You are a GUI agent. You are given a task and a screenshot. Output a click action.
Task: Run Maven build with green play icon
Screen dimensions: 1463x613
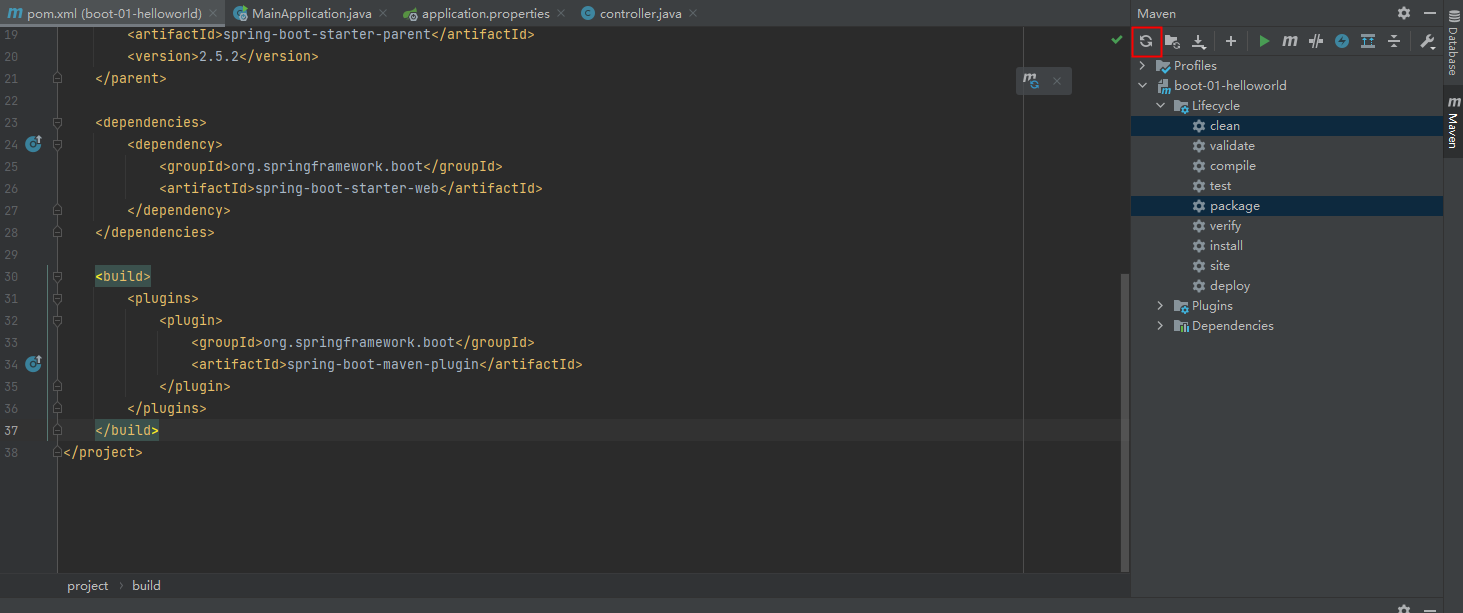pyautogui.click(x=1264, y=42)
